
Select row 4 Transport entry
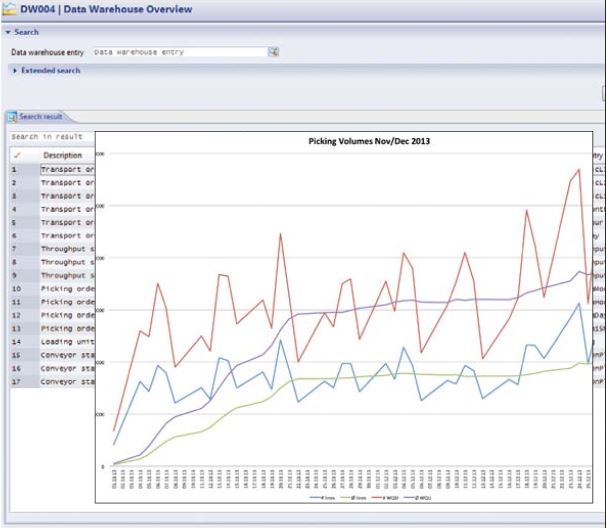(67, 209)
